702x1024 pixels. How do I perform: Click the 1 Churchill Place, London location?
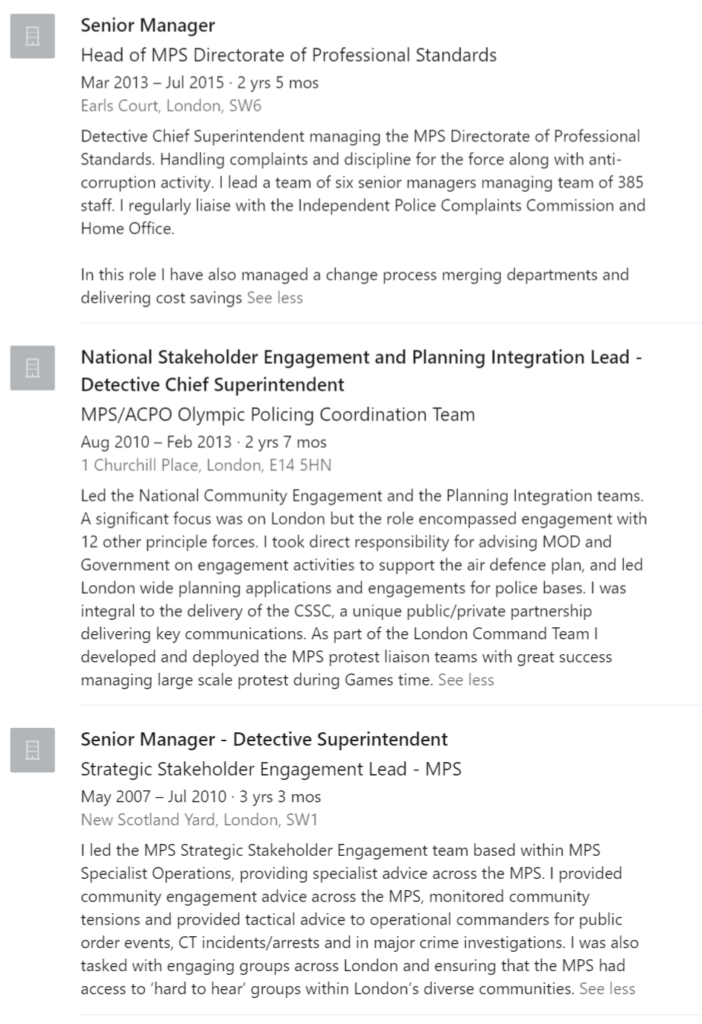tap(206, 465)
